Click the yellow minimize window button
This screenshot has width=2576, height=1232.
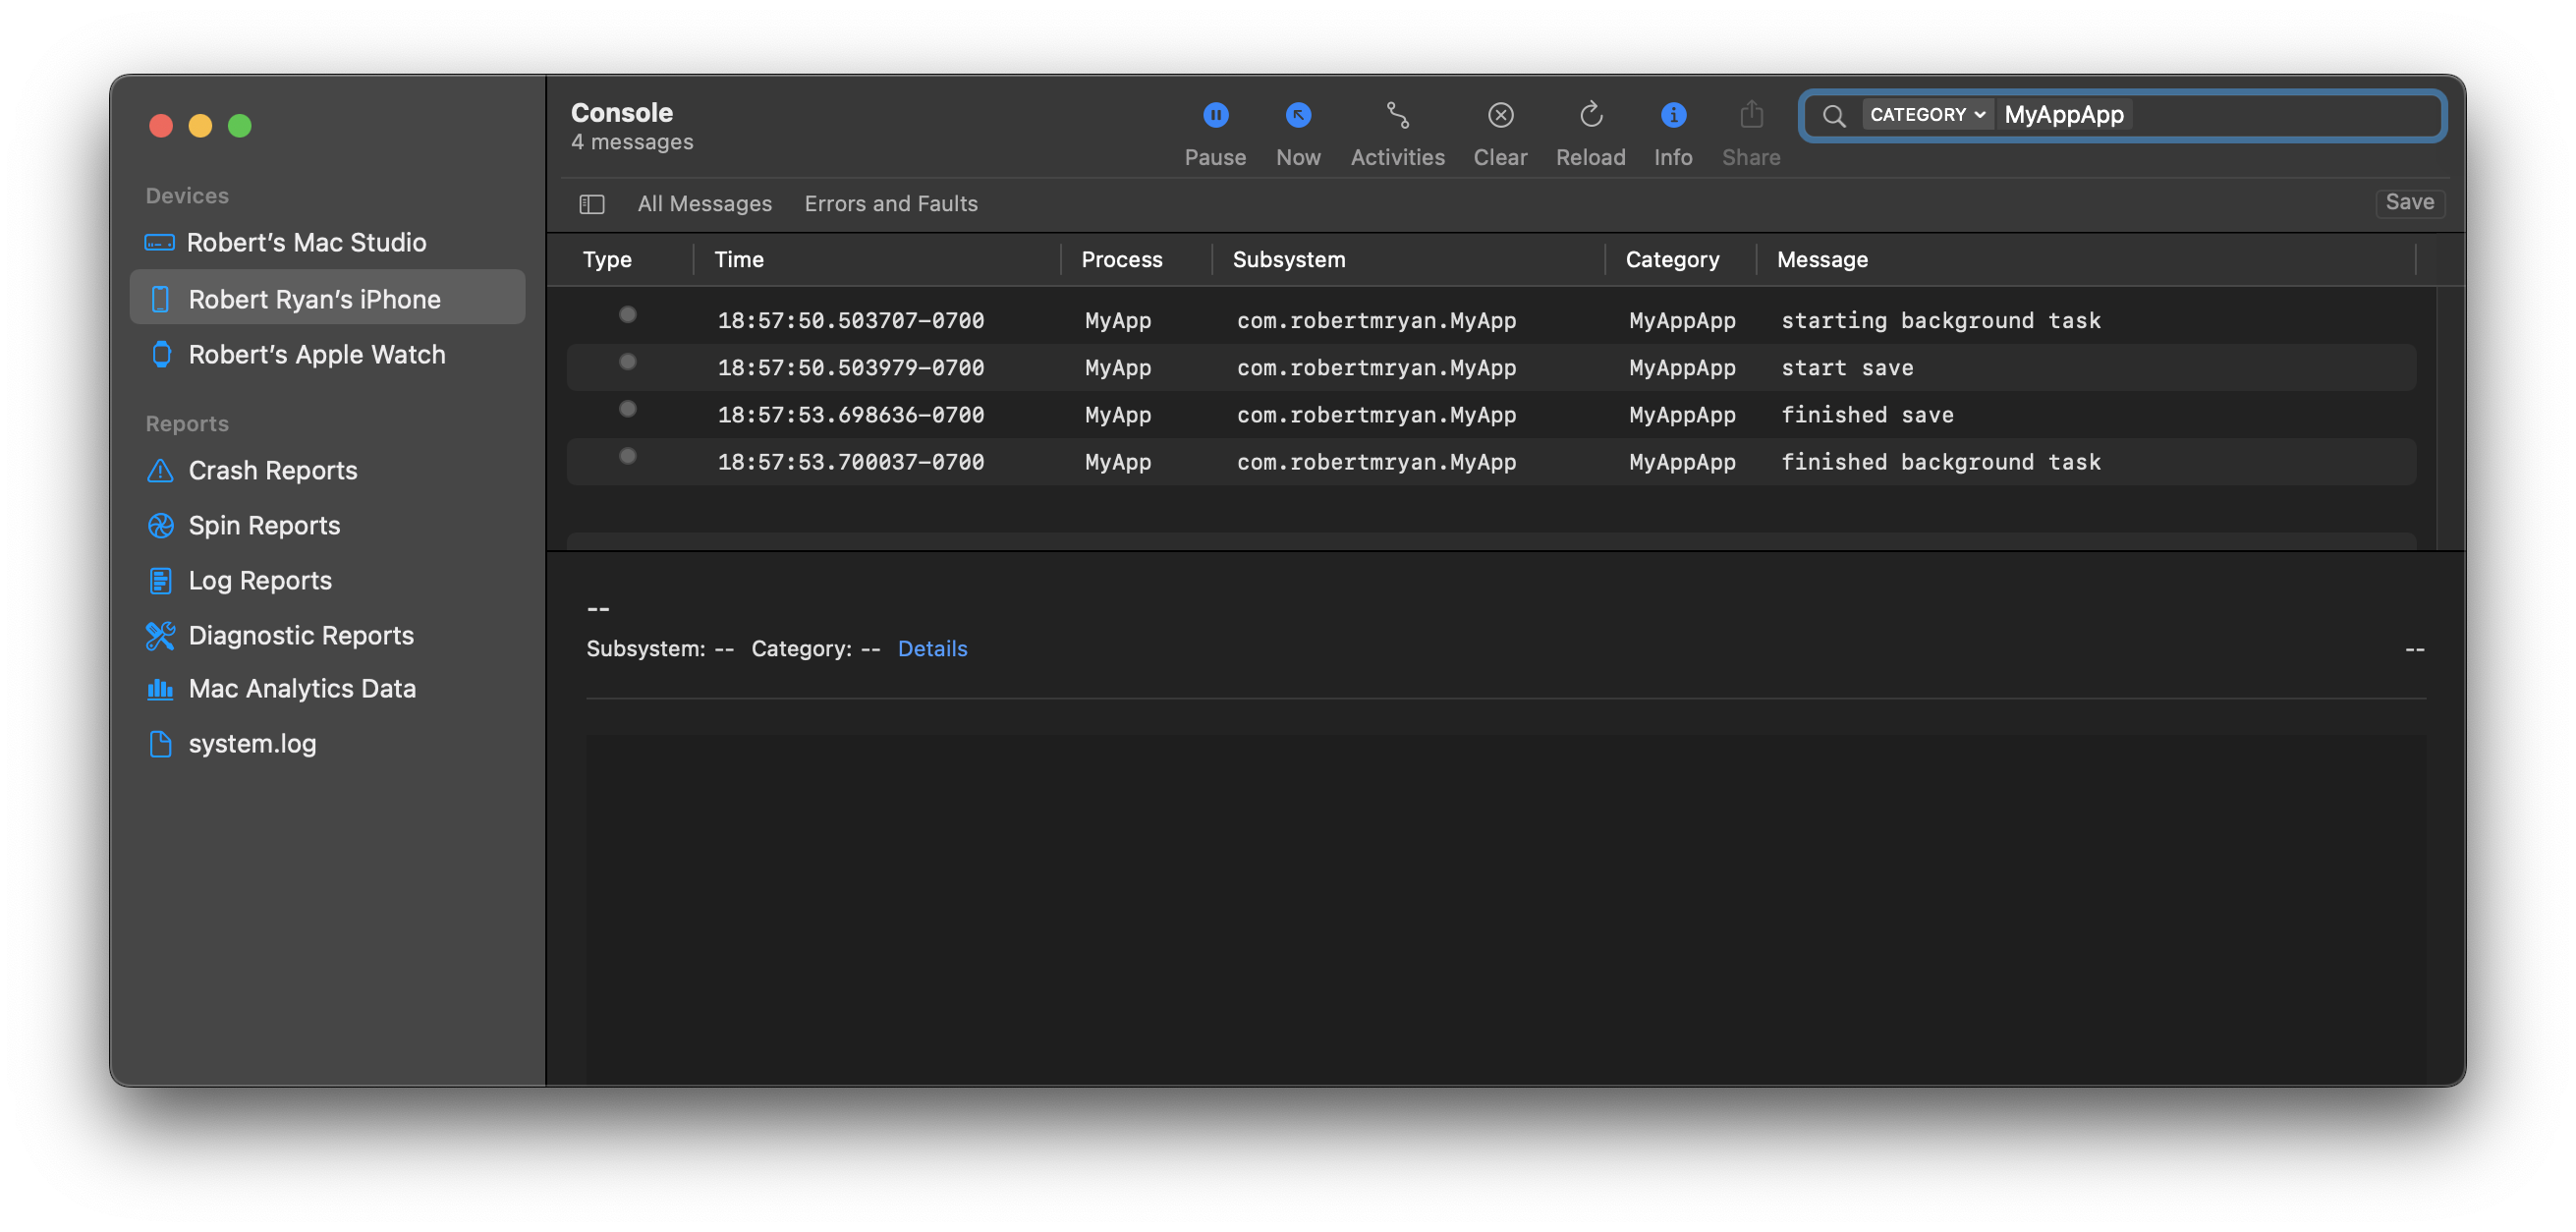[200, 126]
